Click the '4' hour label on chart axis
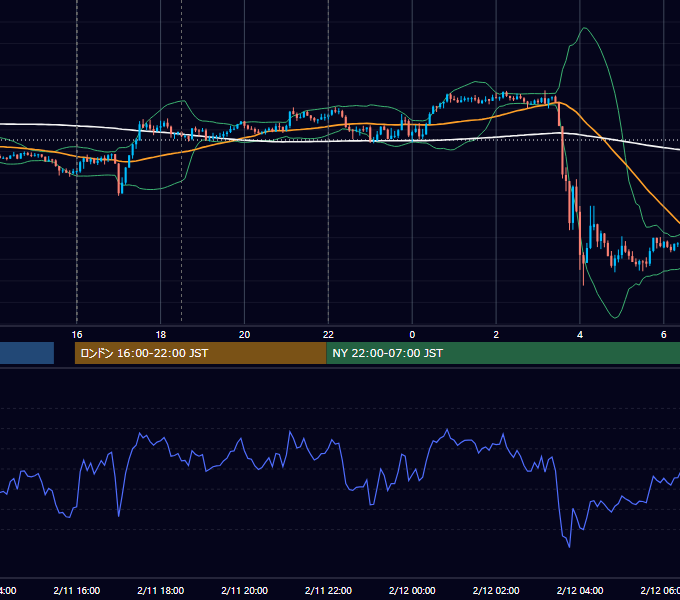 pos(580,335)
